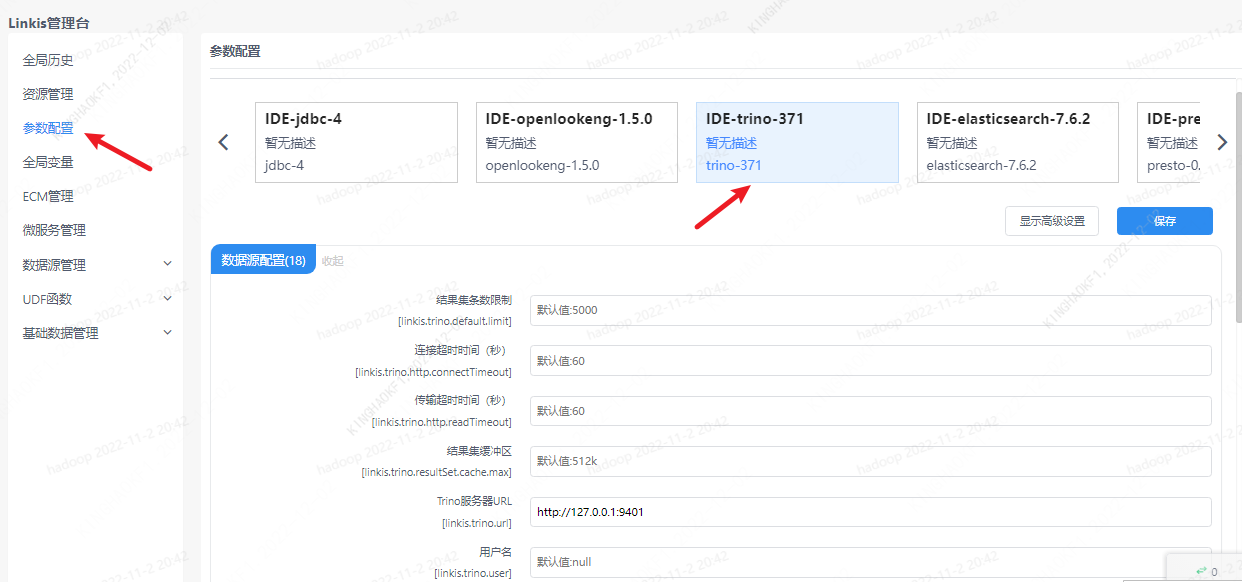Expand the 基础数据管理 sidebar menu
This screenshot has height=582, width=1242.
(x=97, y=333)
